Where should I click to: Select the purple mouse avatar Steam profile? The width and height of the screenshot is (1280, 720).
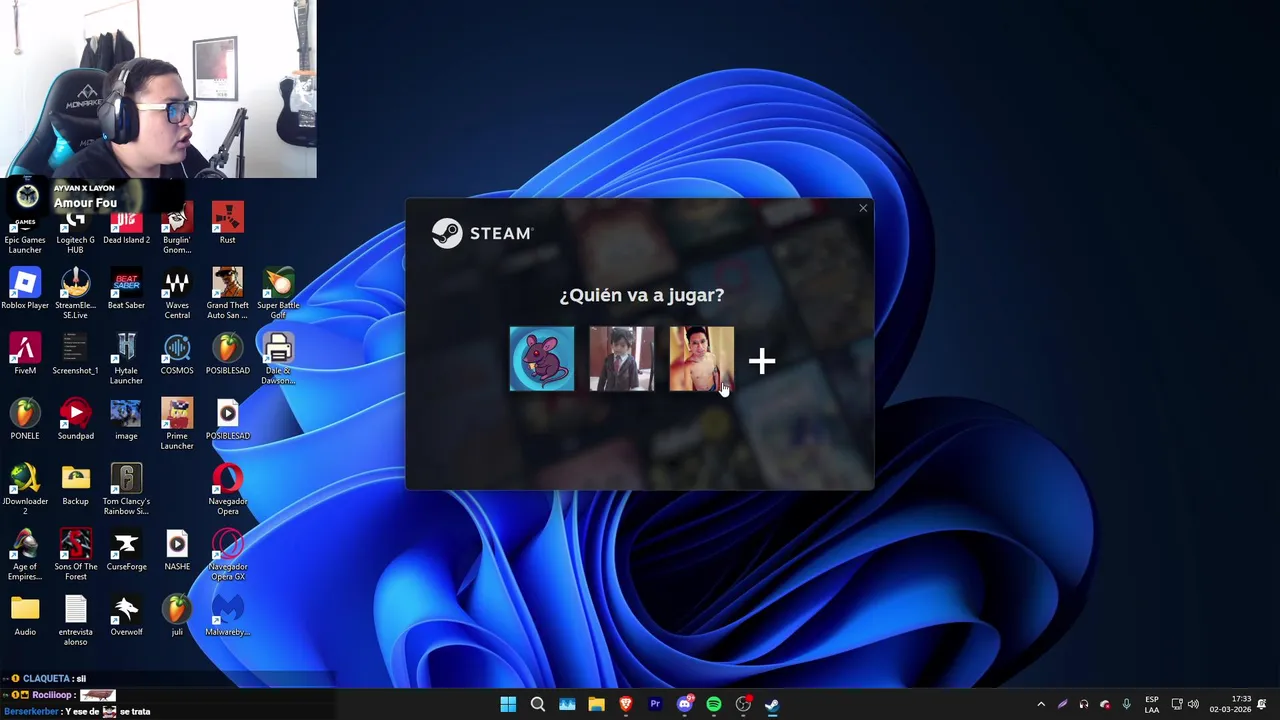[x=542, y=359]
